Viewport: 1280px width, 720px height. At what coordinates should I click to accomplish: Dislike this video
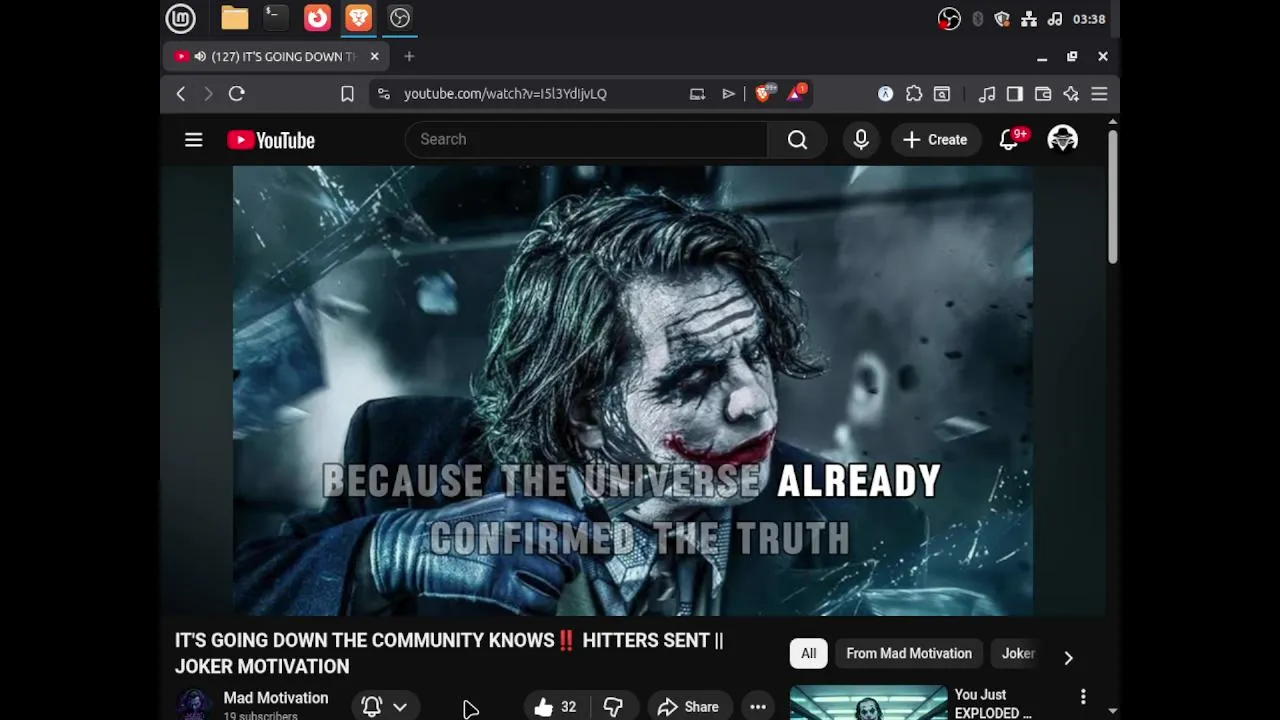[x=613, y=707]
